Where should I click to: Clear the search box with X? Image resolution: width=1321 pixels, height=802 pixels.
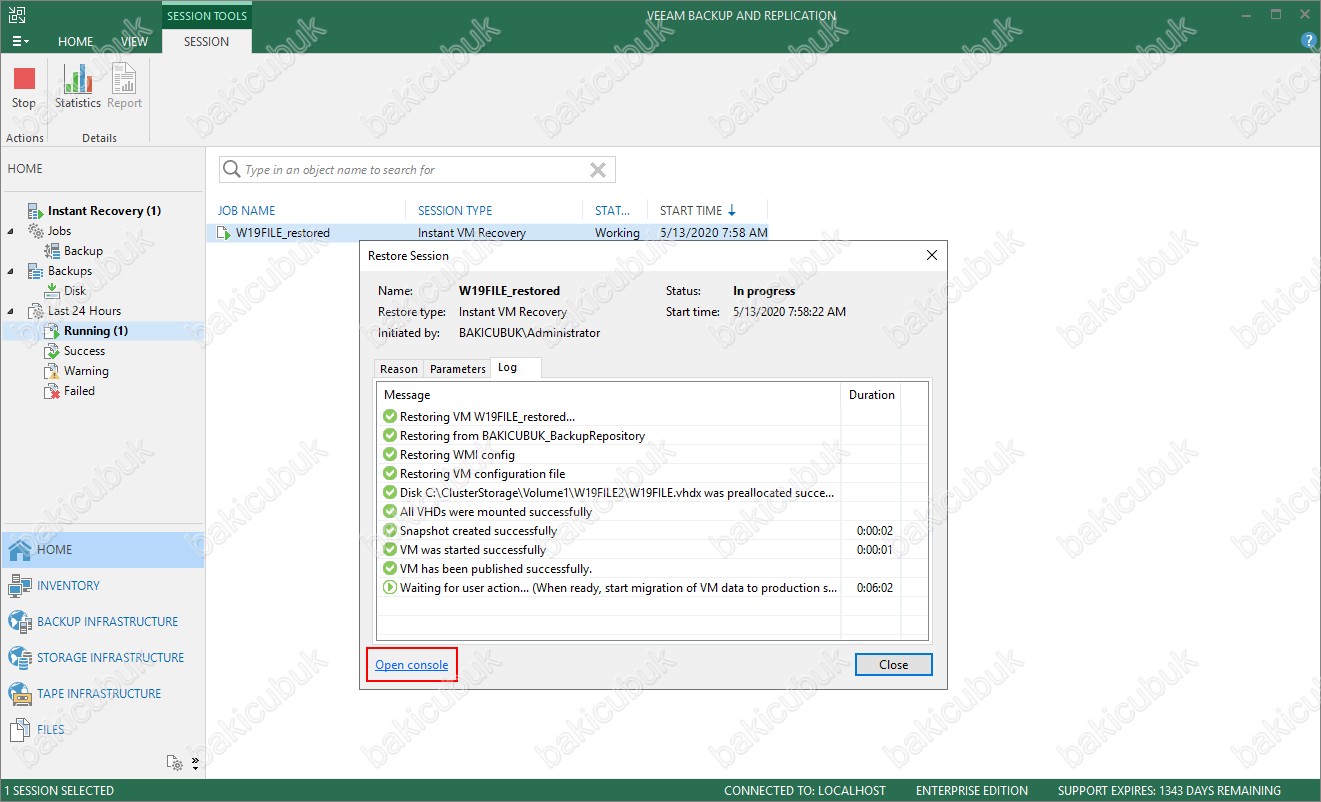click(x=598, y=170)
